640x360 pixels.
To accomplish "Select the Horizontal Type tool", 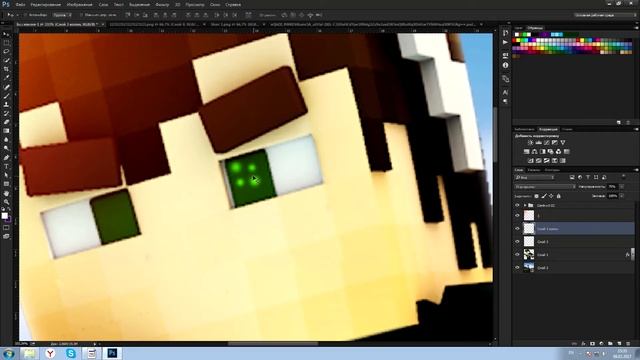I will coord(6,167).
